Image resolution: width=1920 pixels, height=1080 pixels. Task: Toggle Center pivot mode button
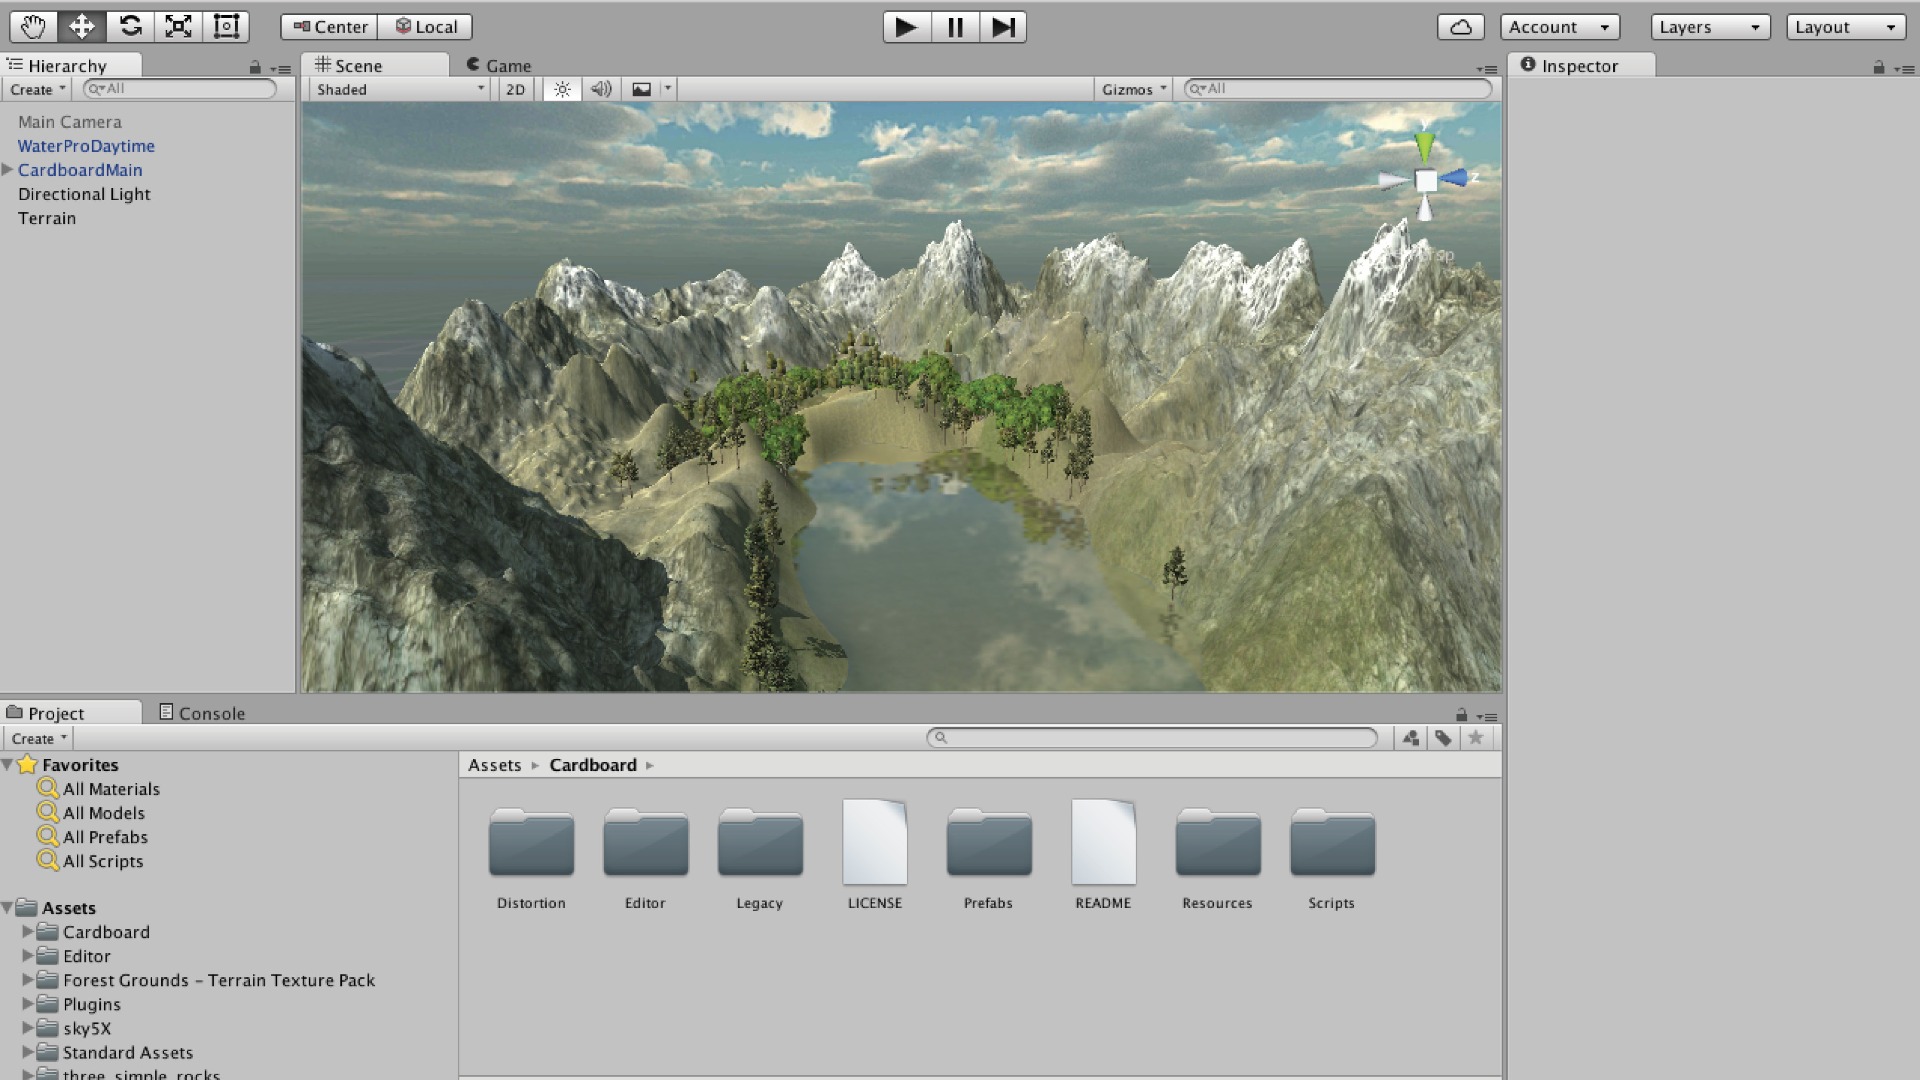tap(329, 27)
